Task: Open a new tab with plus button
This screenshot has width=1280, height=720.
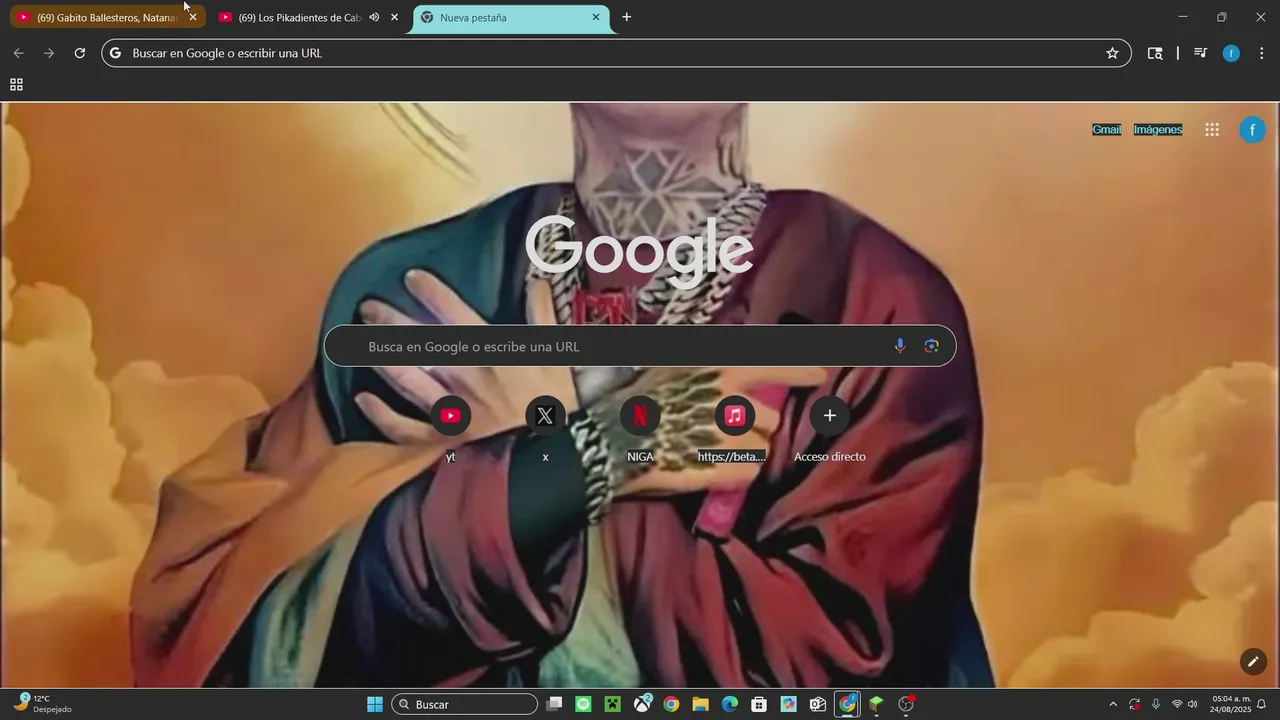Action: click(626, 17)
